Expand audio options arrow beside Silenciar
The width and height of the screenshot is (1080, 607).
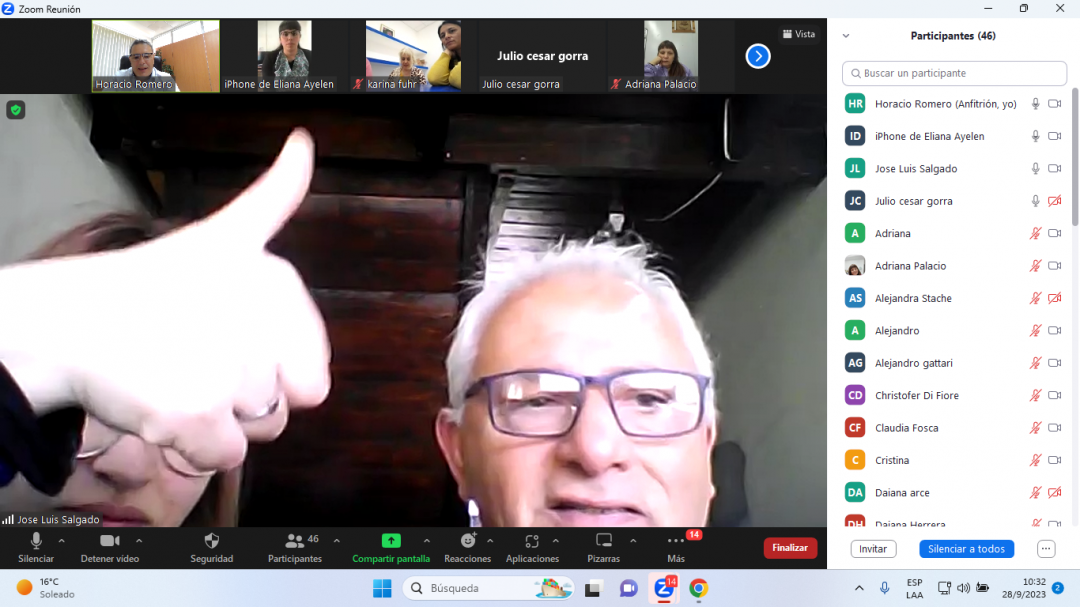61,541
